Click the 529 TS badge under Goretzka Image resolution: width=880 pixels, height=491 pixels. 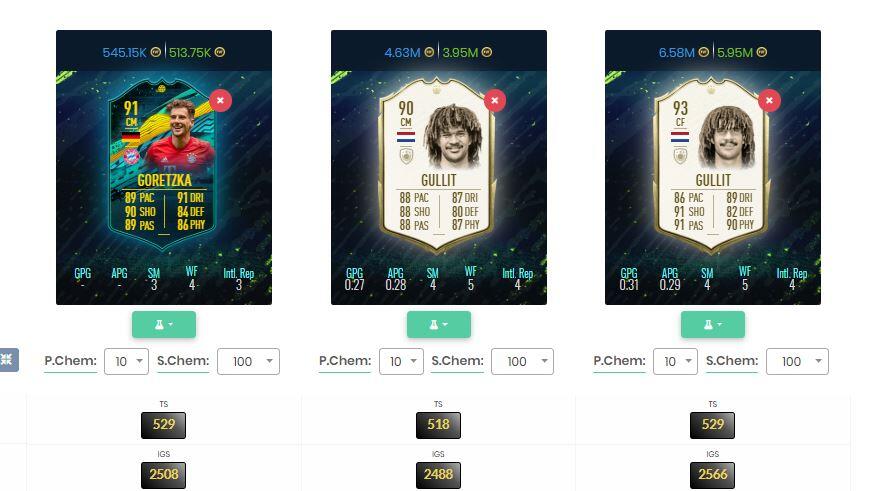pos(163,425)
